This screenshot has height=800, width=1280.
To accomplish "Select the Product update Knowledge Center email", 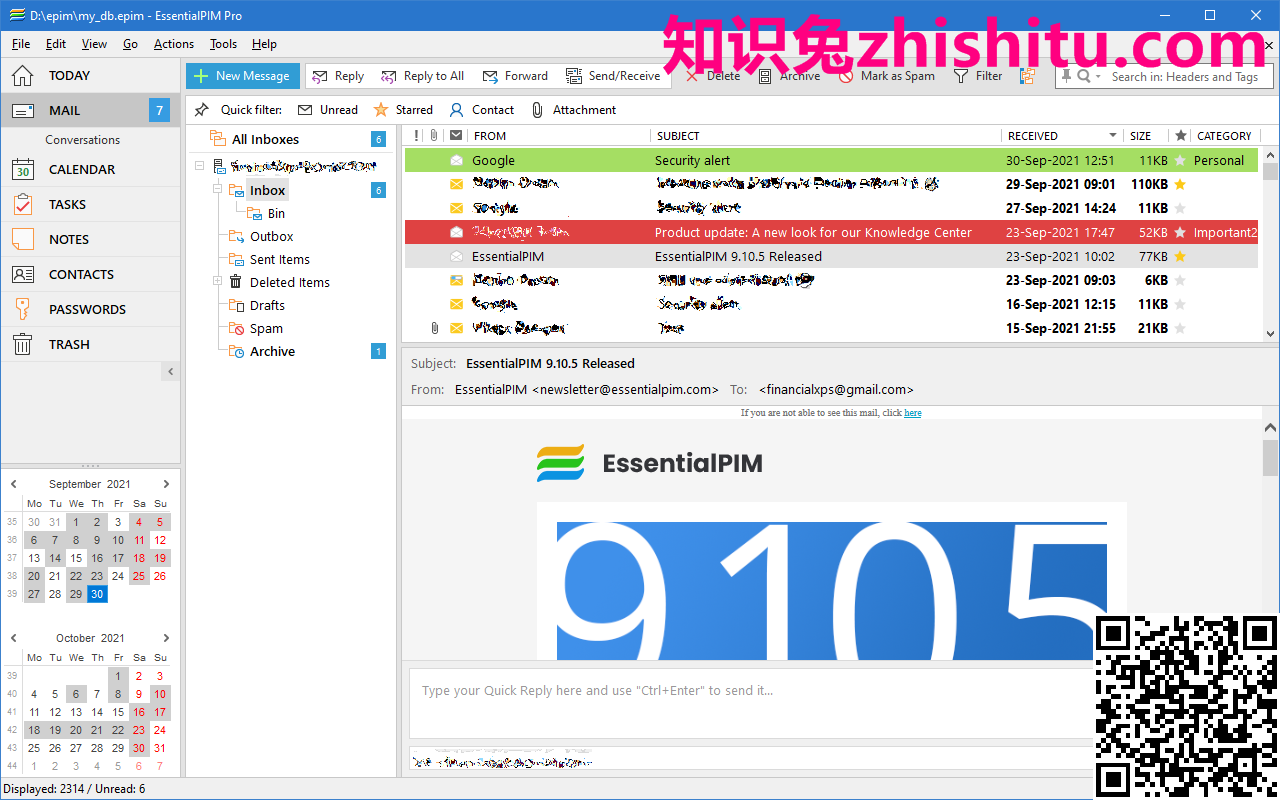I will [x=831, y=232].
